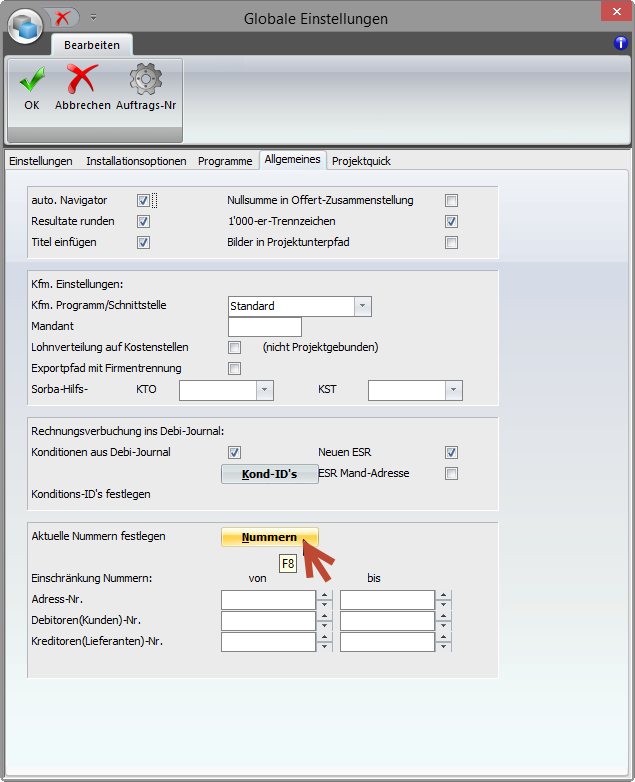Open the KST dropdown
The image size is (635, 782).
click(x=453, y=390)
